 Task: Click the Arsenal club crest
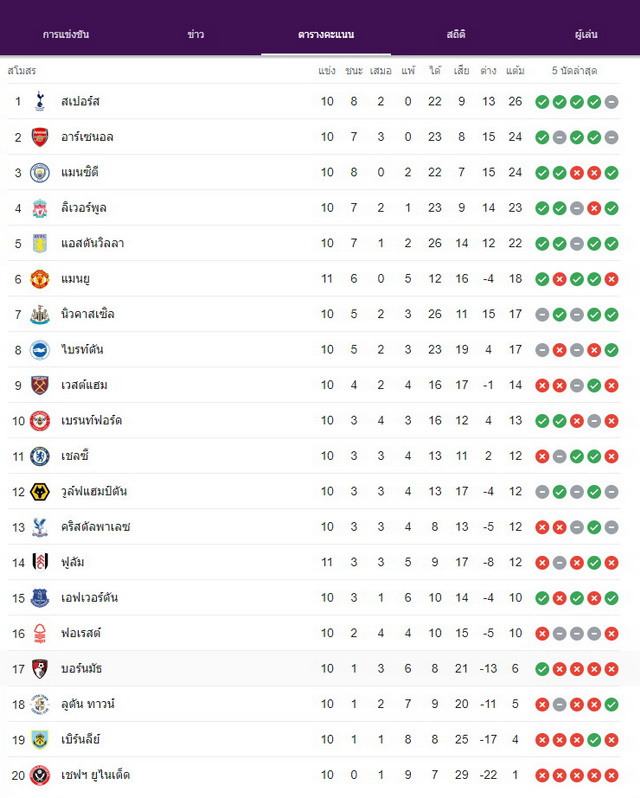[40, 137]
